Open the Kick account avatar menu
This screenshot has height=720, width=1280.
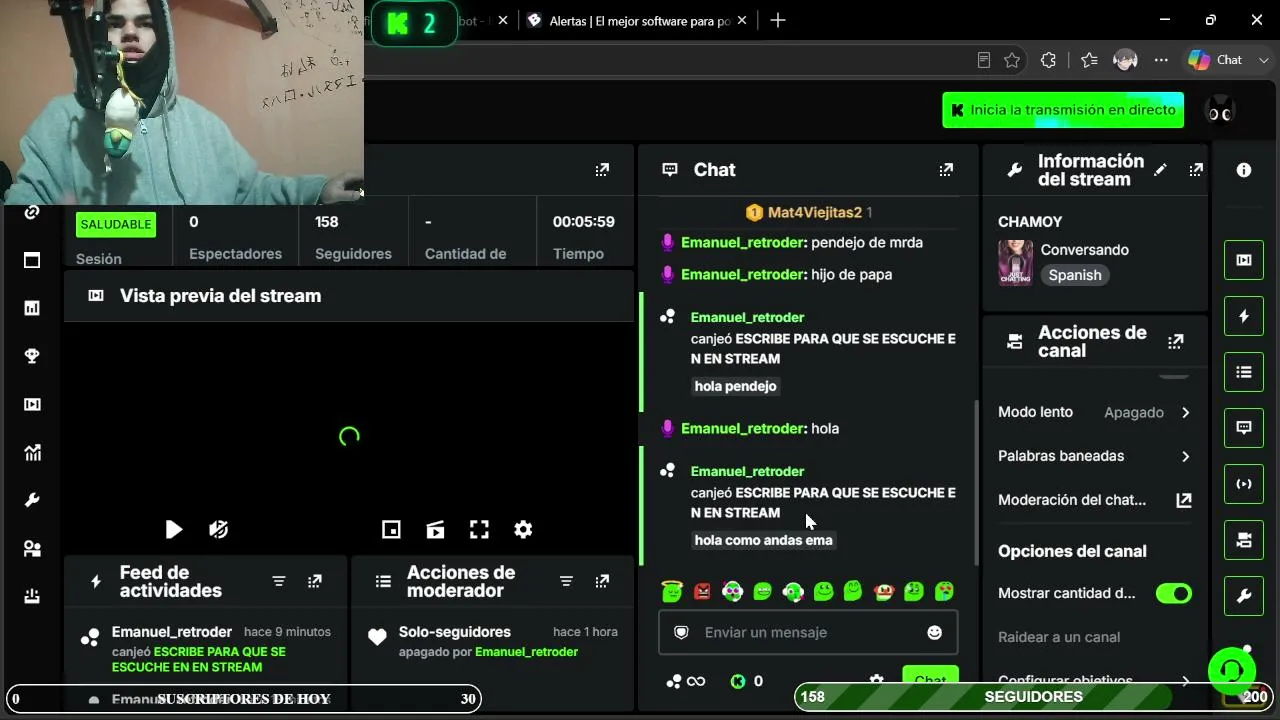(1219, 110)
